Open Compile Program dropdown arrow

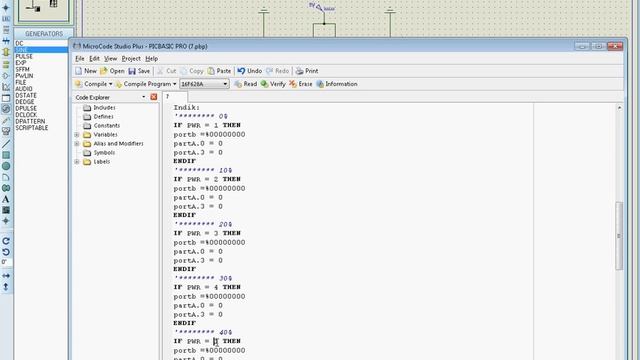(x=175, y=84)
